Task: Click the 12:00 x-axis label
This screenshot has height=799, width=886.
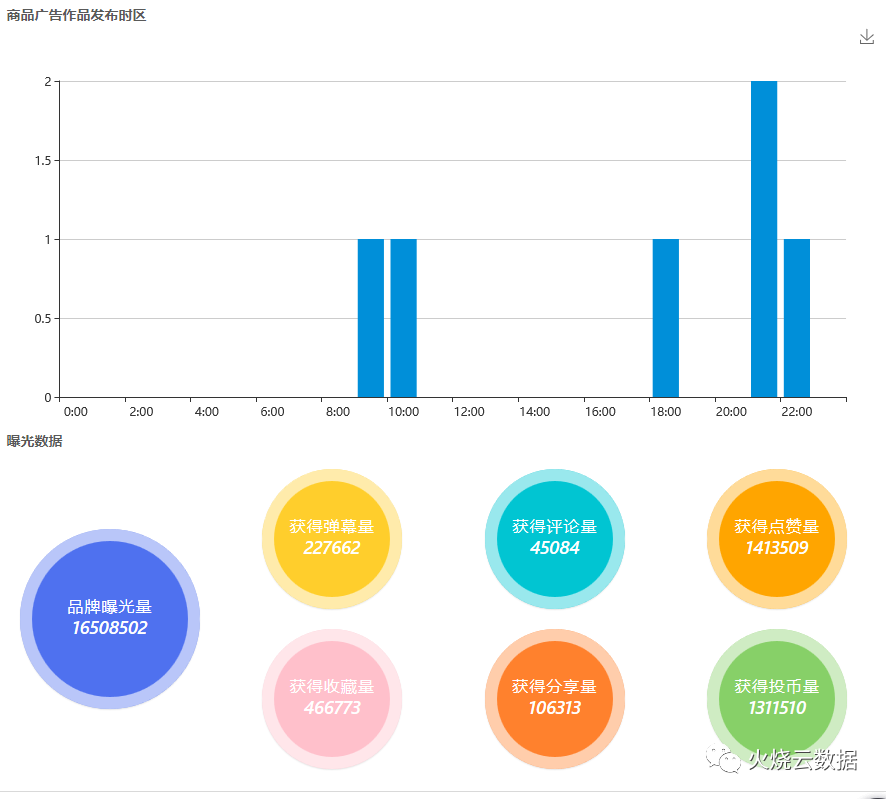Action: pyautogui.click(x=469, y=412)
